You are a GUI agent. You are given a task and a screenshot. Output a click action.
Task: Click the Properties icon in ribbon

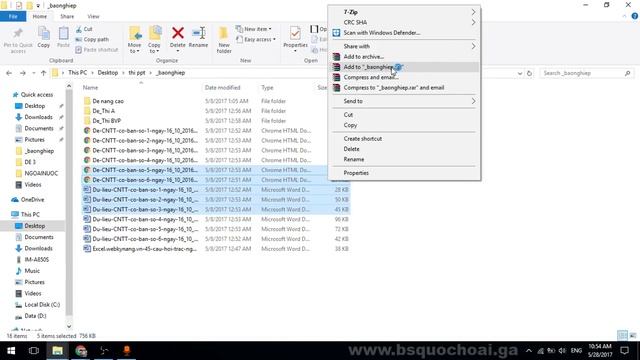click(x=295, y=40)
